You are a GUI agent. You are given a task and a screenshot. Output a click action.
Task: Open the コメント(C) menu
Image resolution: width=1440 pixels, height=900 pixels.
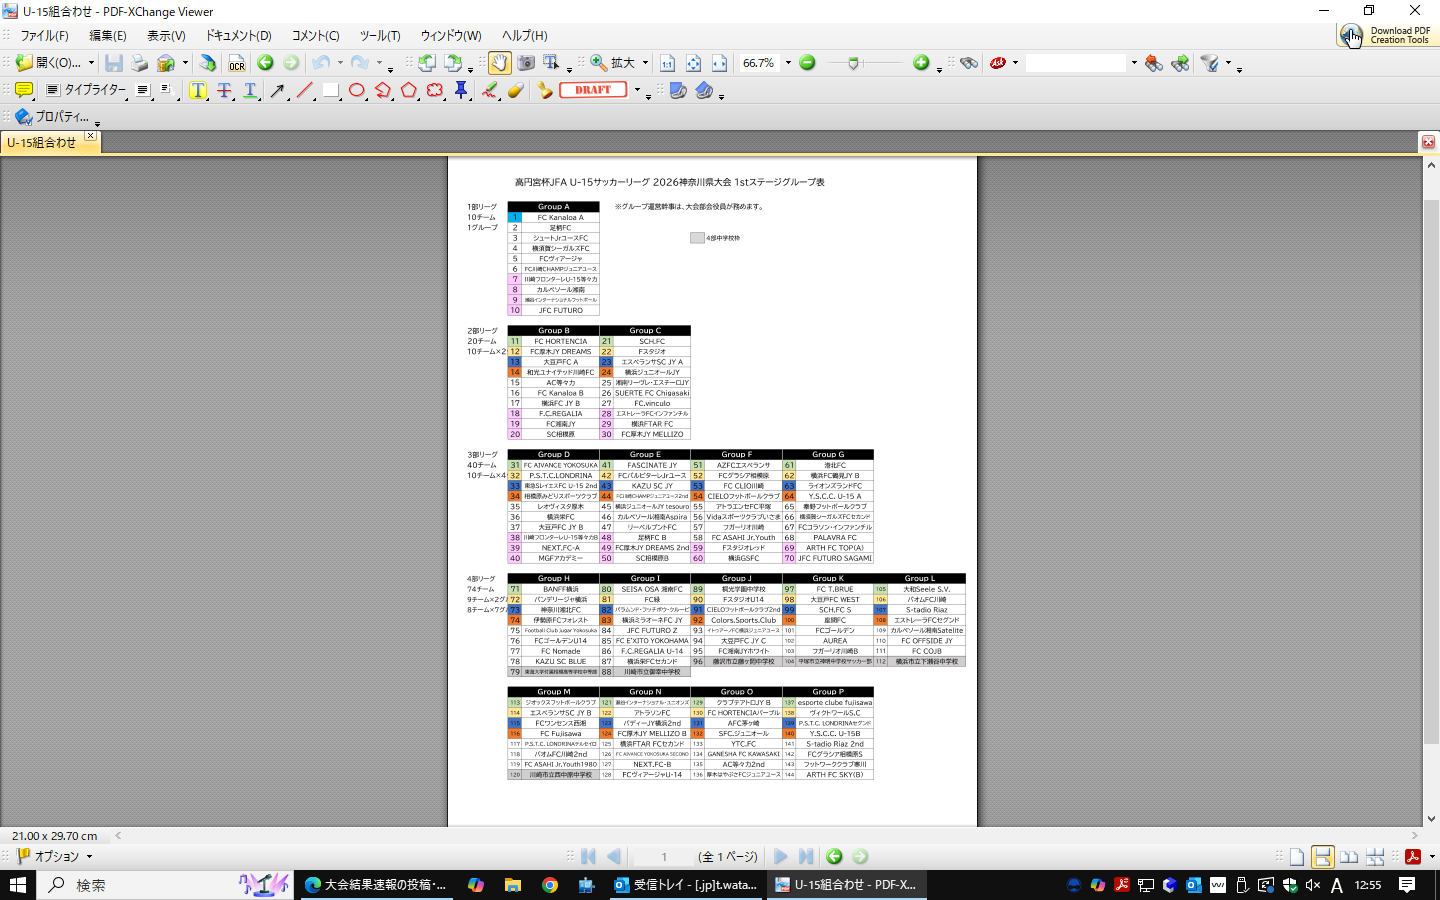click(315, 36)
